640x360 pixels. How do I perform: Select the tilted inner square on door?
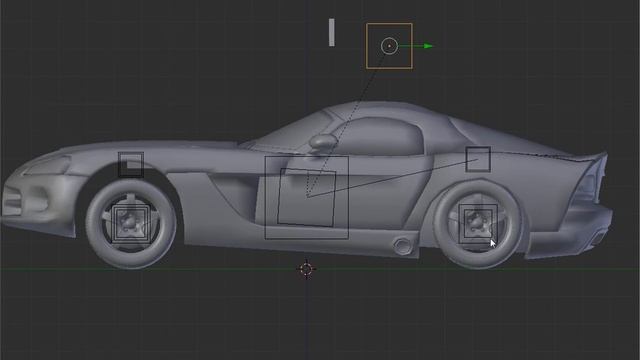307,197
